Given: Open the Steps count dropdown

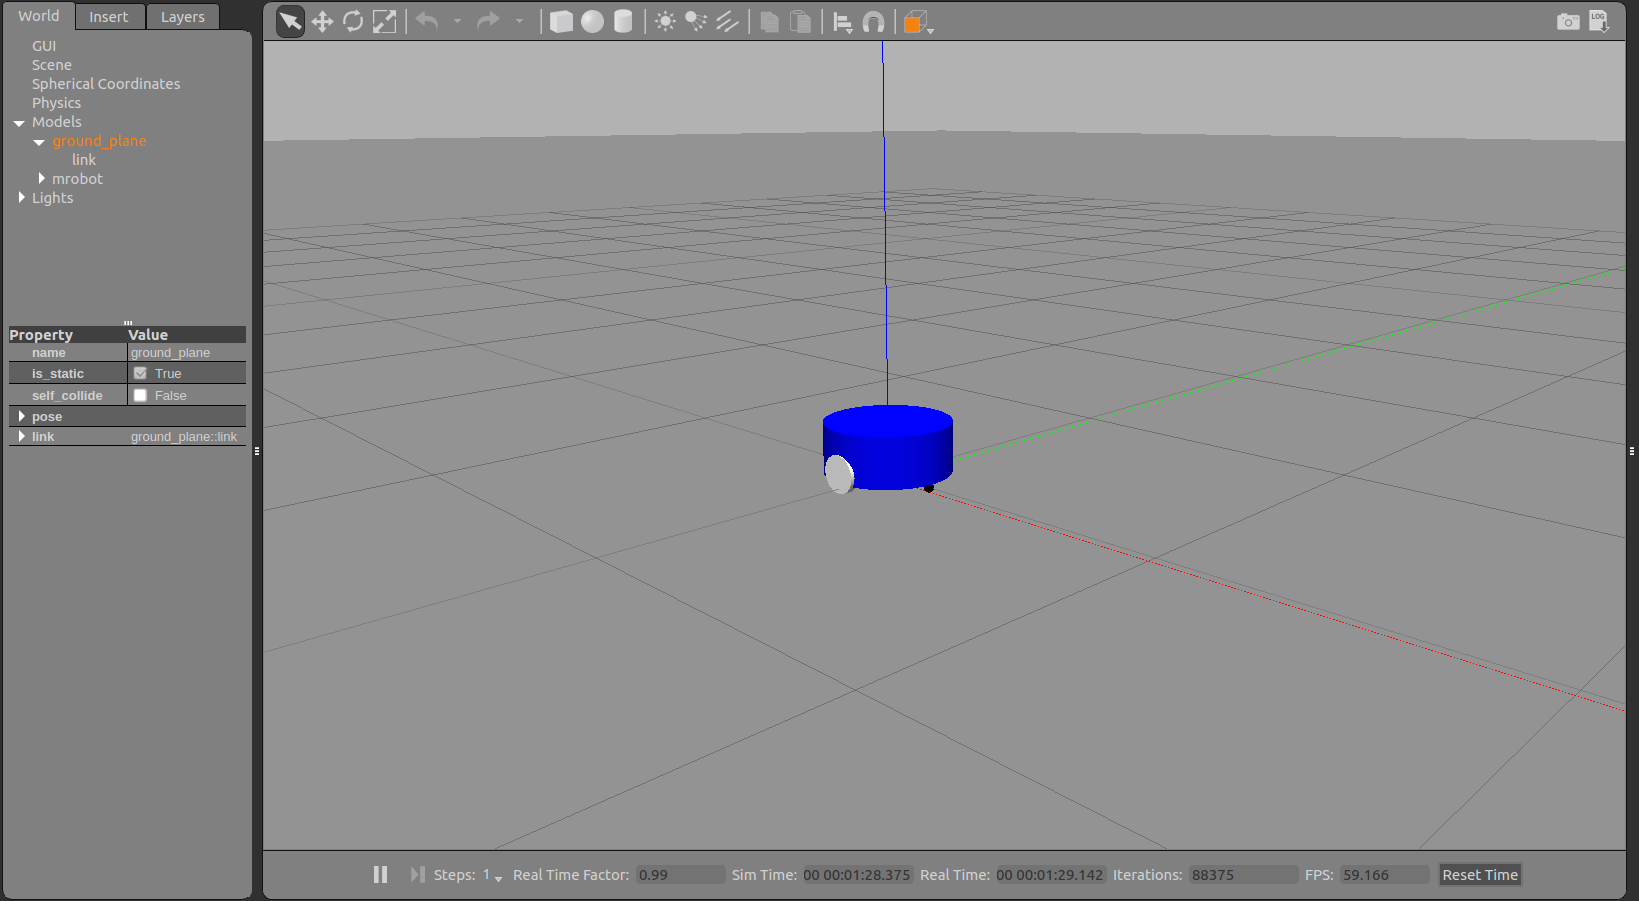Looking at the screenshot, I should click(x=498, y=877).
